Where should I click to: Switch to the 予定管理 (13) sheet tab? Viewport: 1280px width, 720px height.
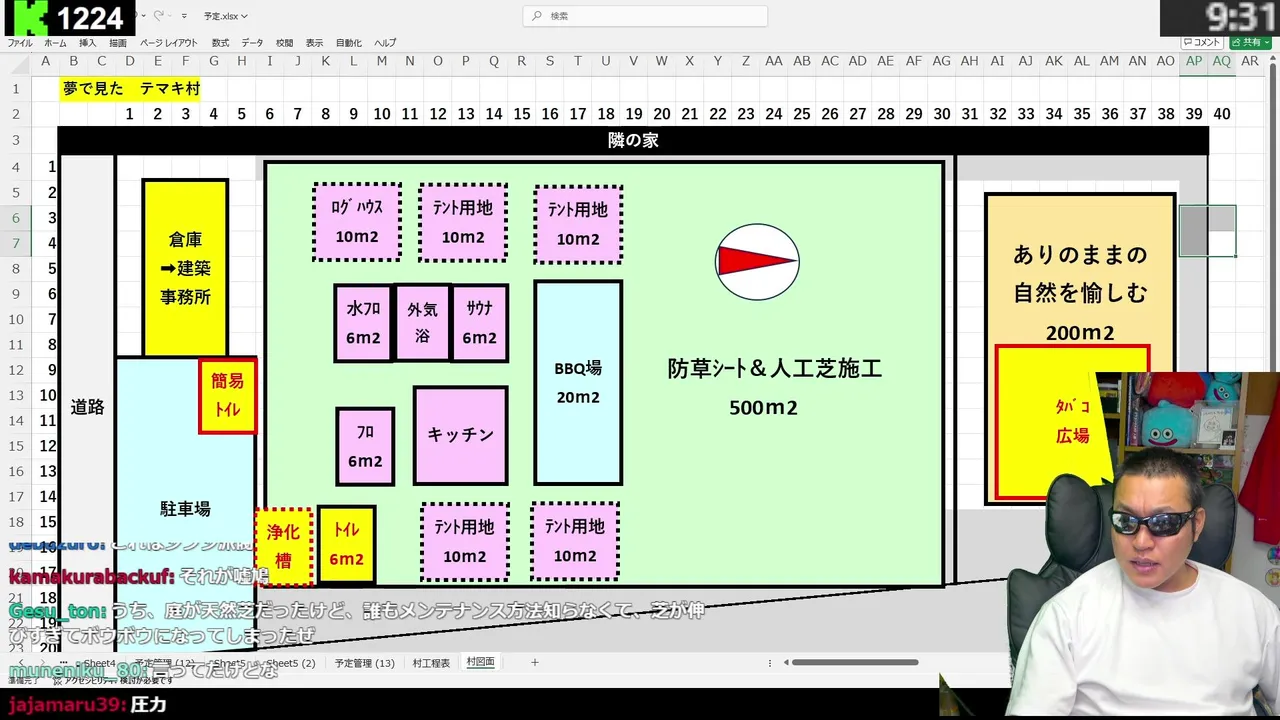pyautogui.click(x=364, y=663)
